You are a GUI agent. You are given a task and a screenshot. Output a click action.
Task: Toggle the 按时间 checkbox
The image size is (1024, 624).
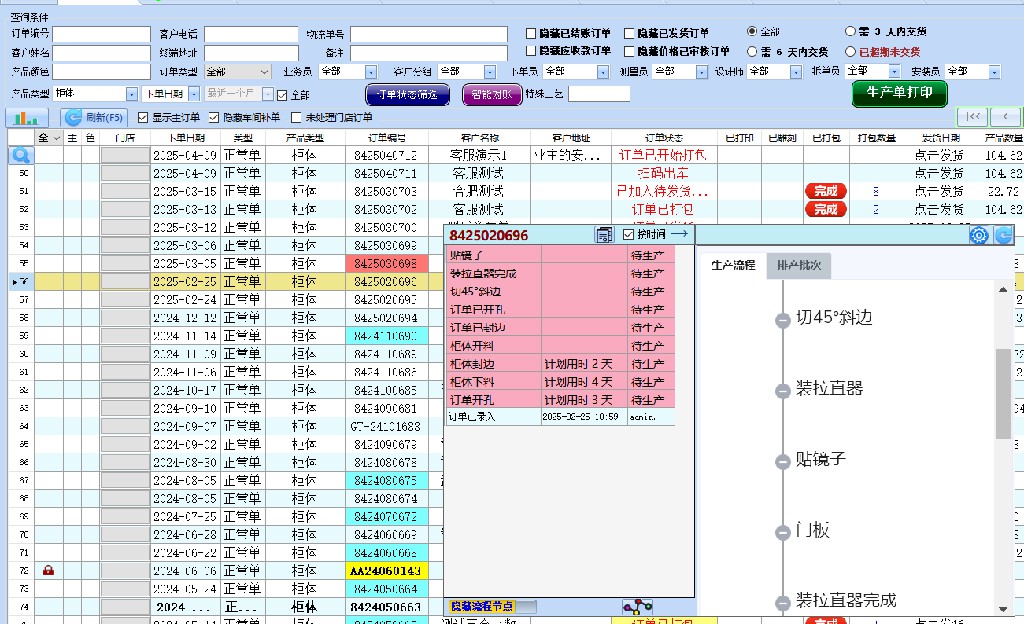pyautogui.click(x=628, y=234)
